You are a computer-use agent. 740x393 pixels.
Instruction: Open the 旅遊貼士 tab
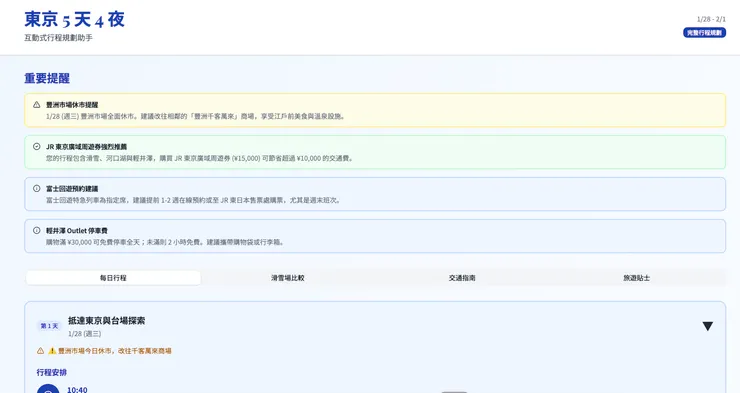pos(637,278)
